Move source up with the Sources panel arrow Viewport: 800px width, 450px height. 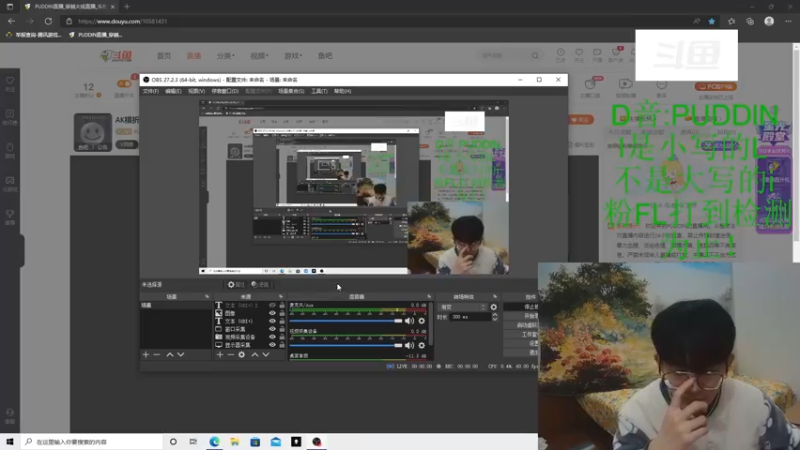tap(255, 355)
